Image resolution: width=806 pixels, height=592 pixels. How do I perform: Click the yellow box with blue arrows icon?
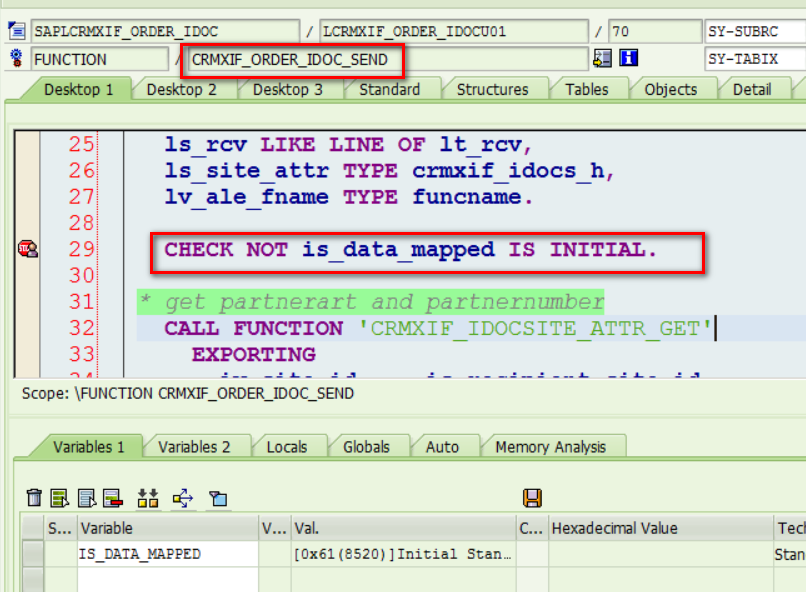point(182,498)
